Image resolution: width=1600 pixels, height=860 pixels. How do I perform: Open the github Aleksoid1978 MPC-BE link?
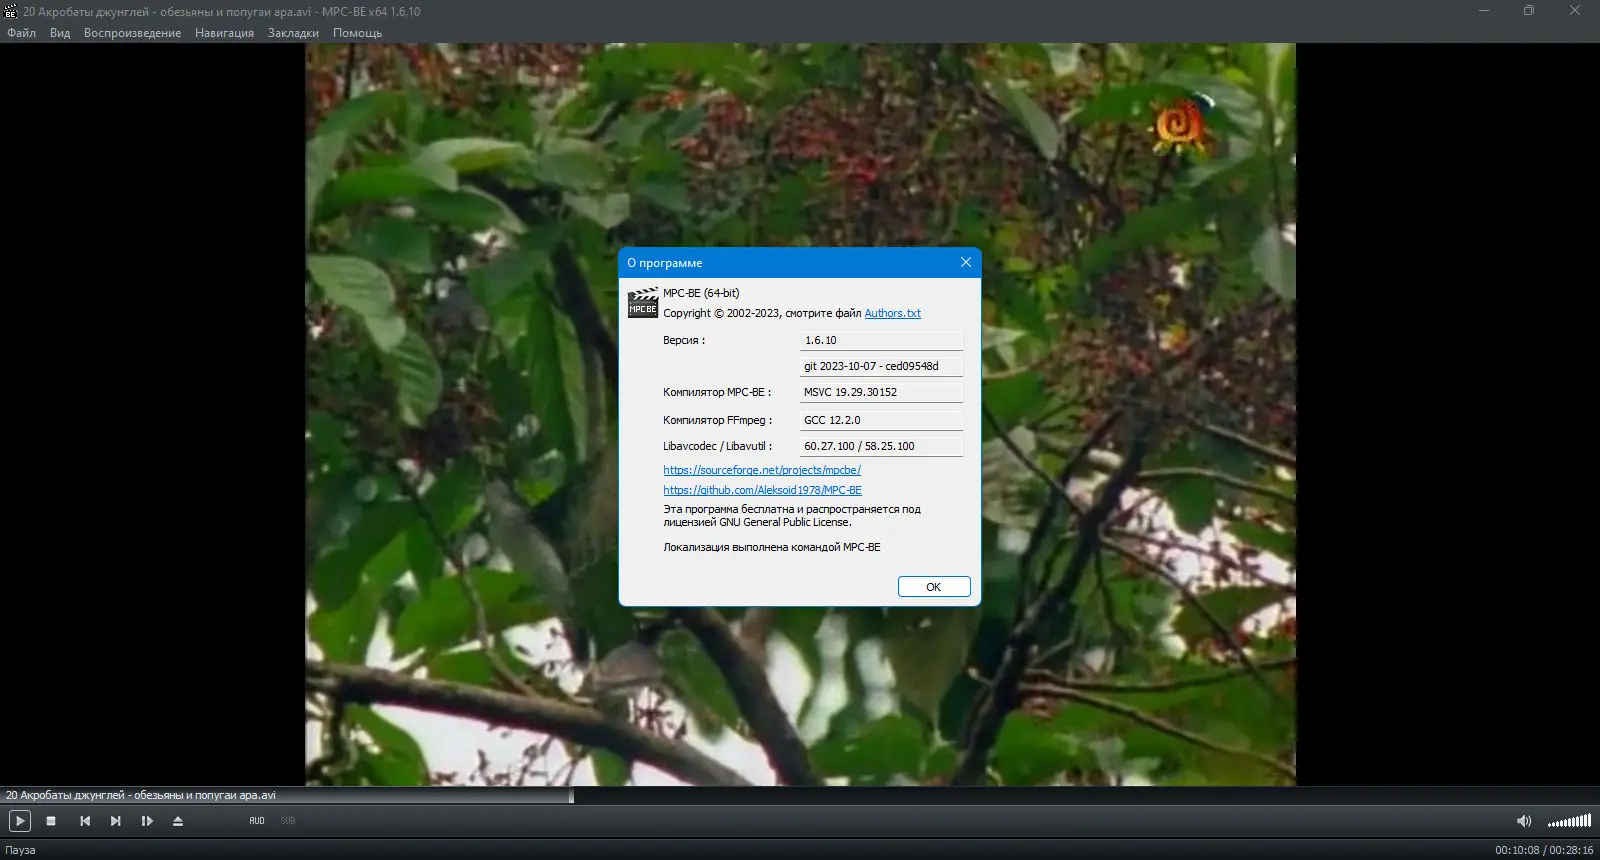(762, 490)
